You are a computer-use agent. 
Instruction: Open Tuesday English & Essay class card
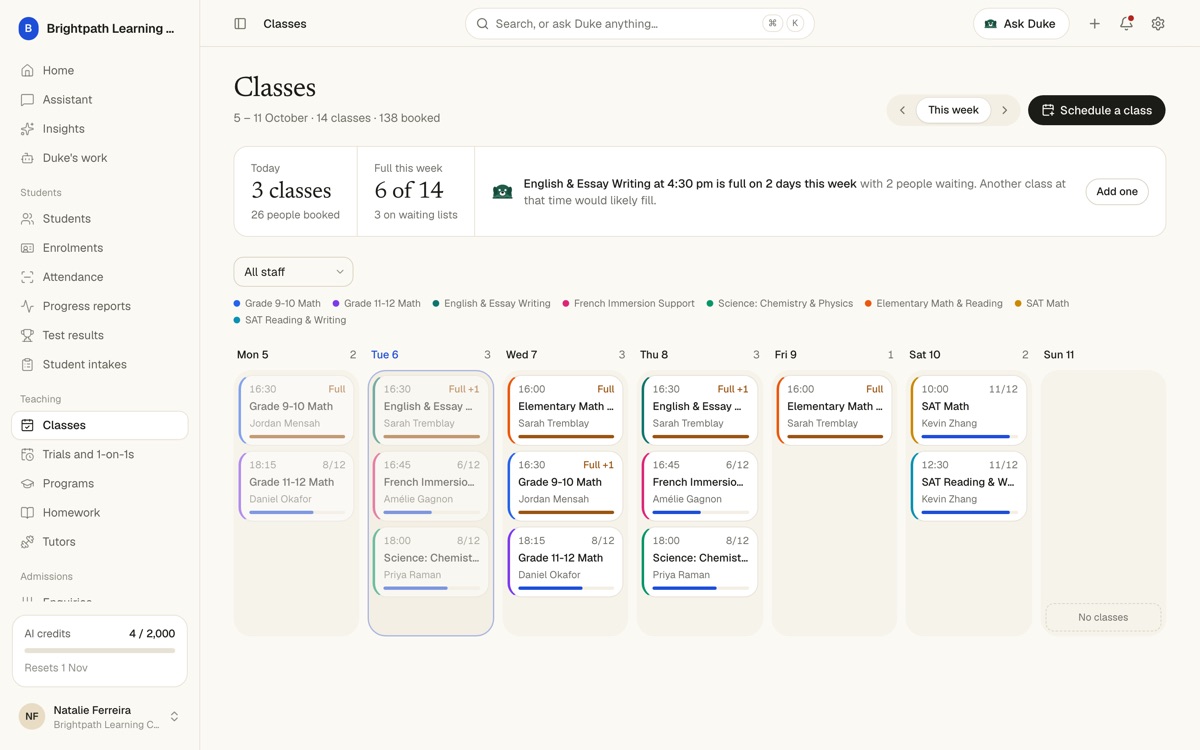(431, 410)
